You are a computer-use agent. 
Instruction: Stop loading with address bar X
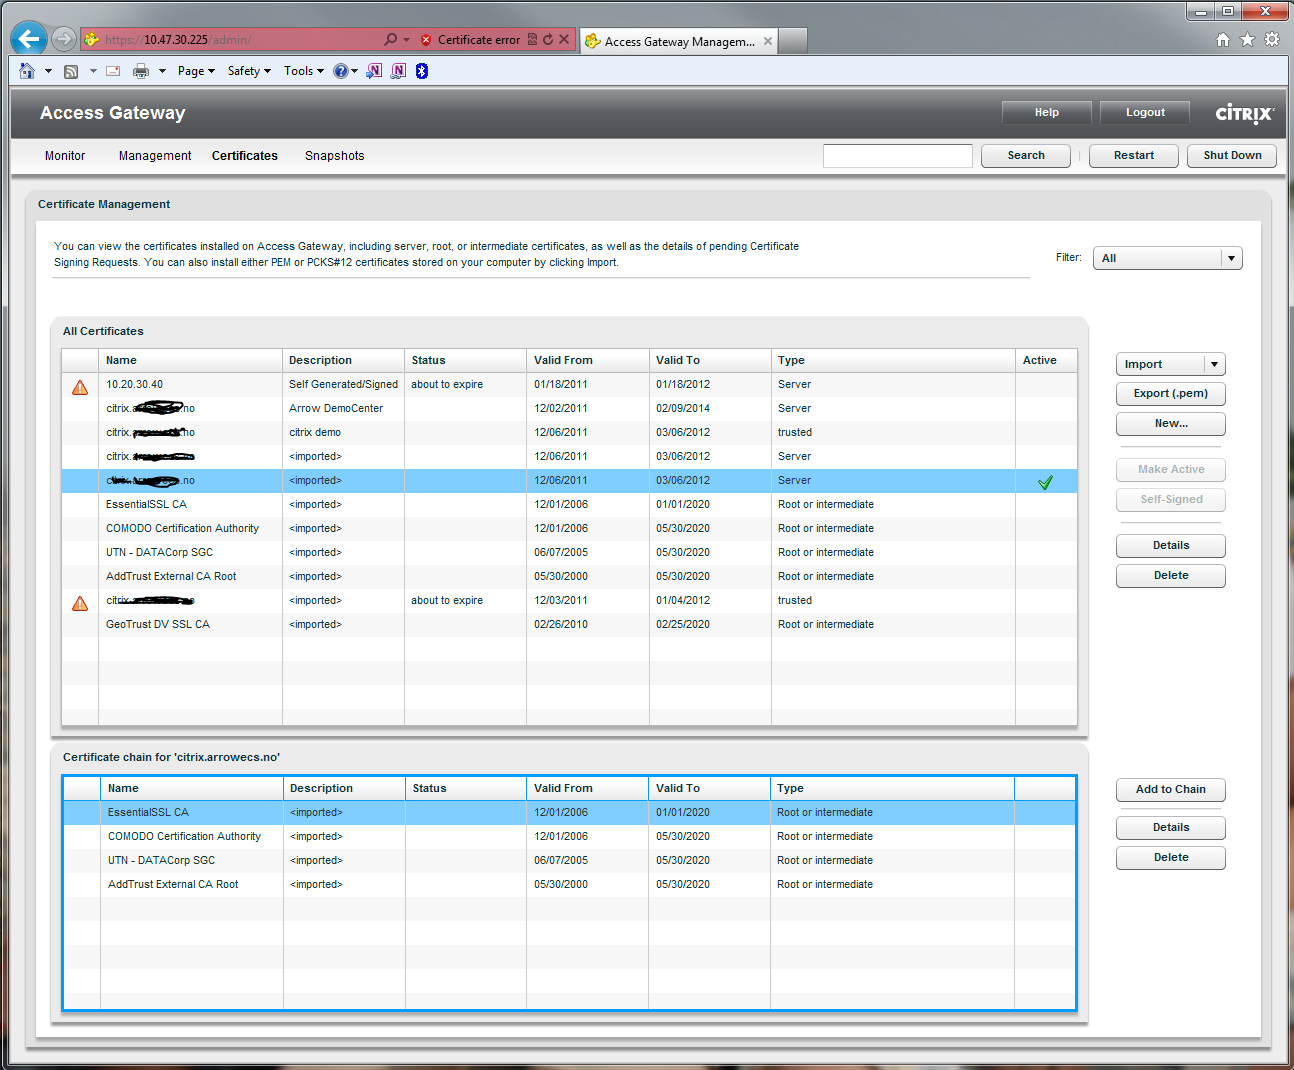[564, 39]
